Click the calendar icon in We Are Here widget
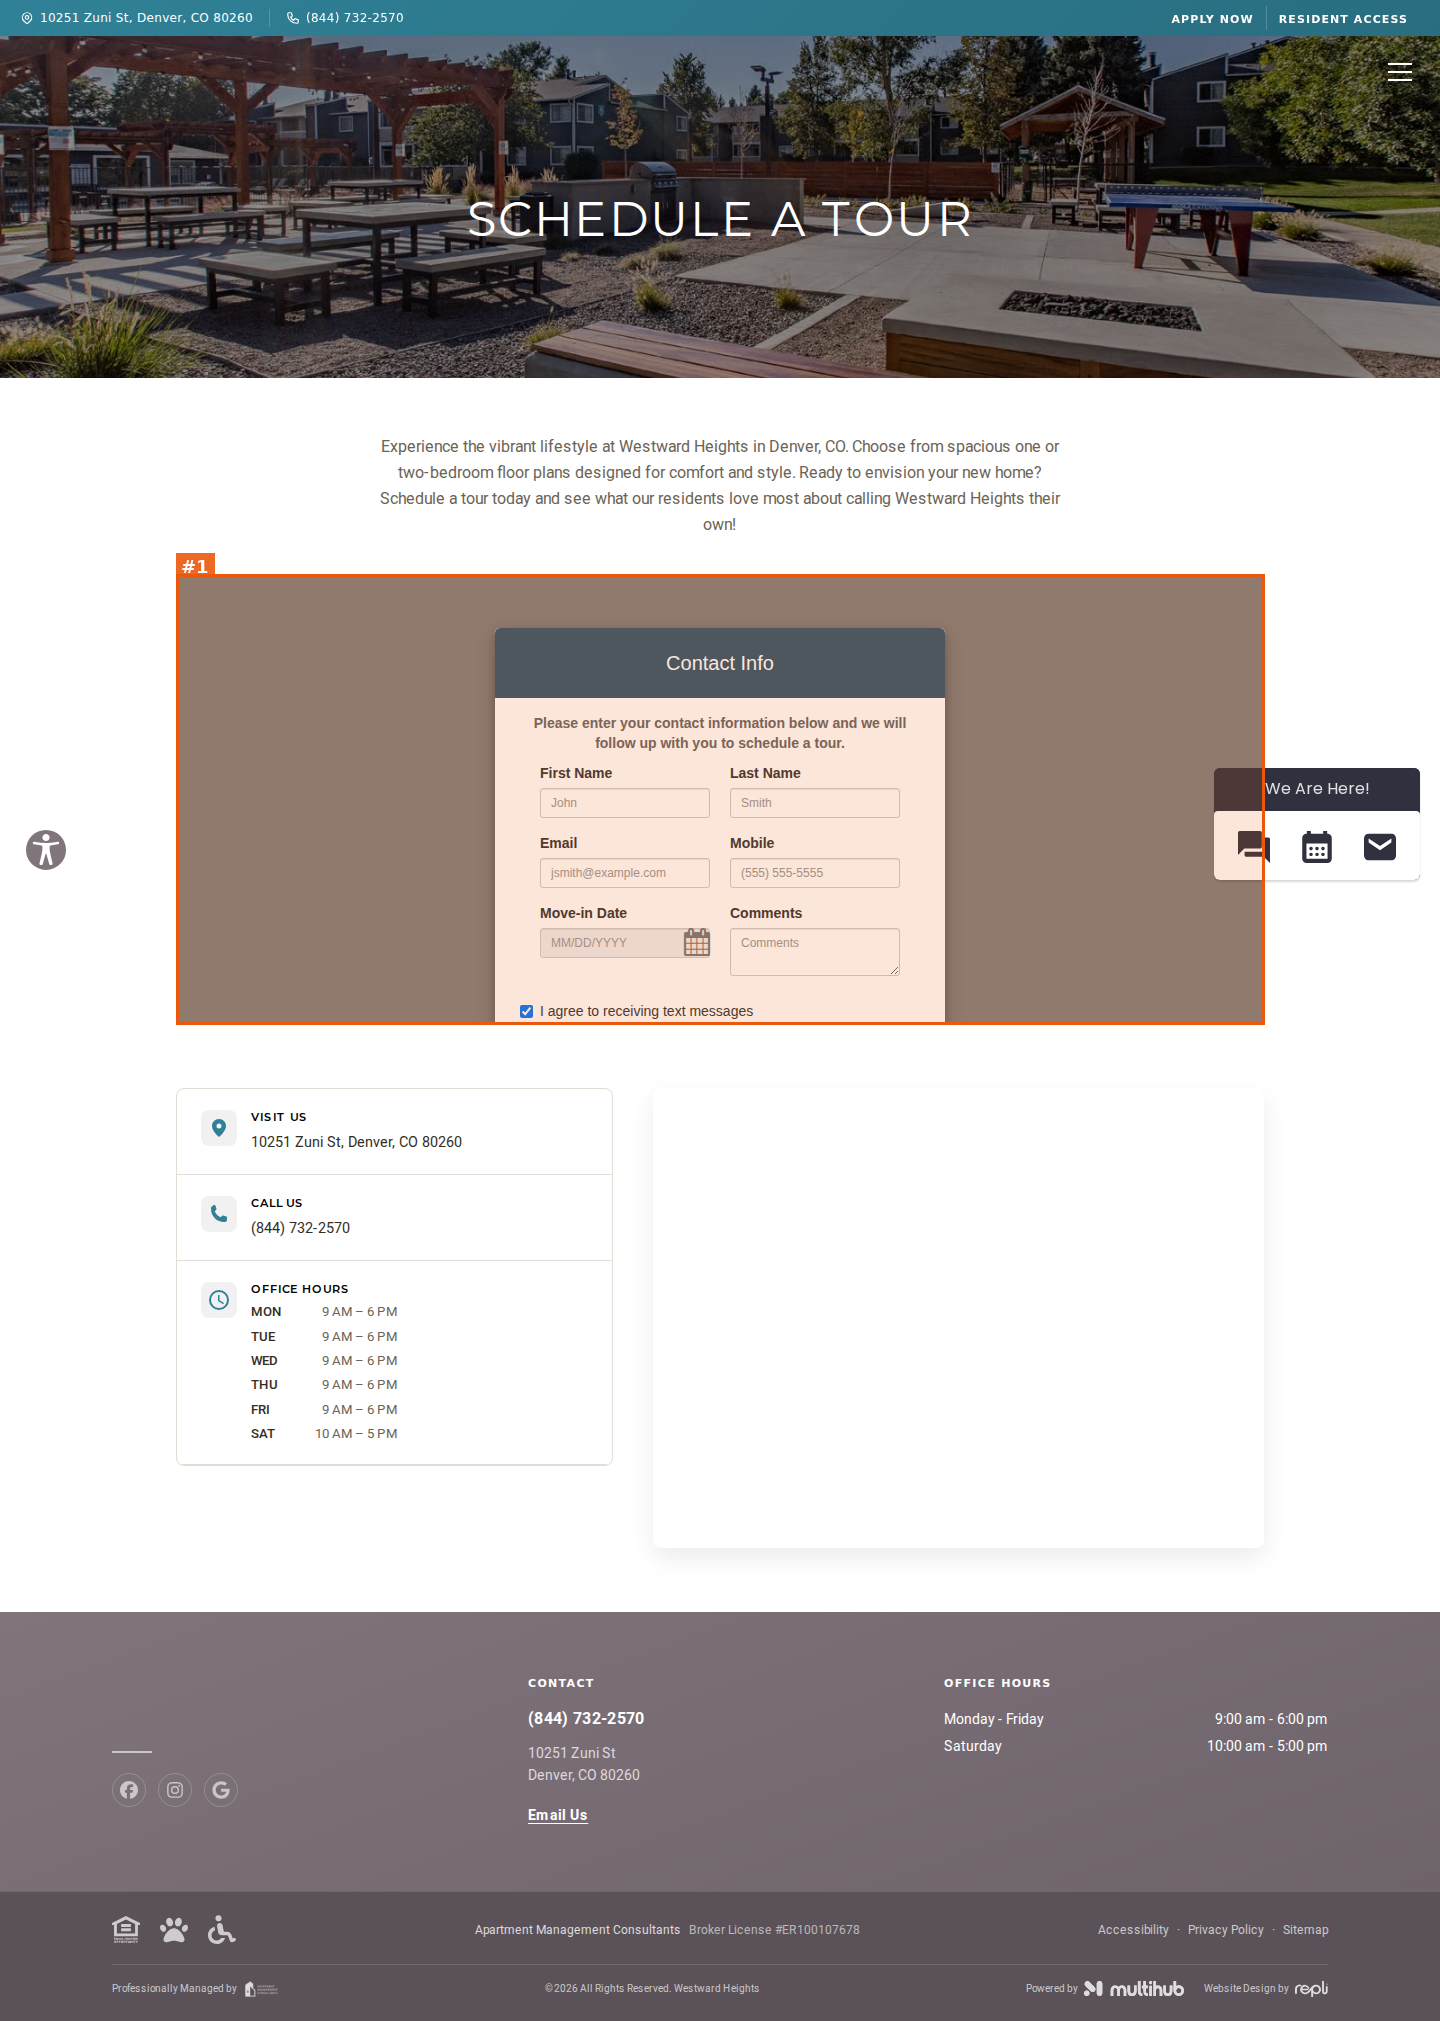The image size is (1440, 2021). [1317, 847]
